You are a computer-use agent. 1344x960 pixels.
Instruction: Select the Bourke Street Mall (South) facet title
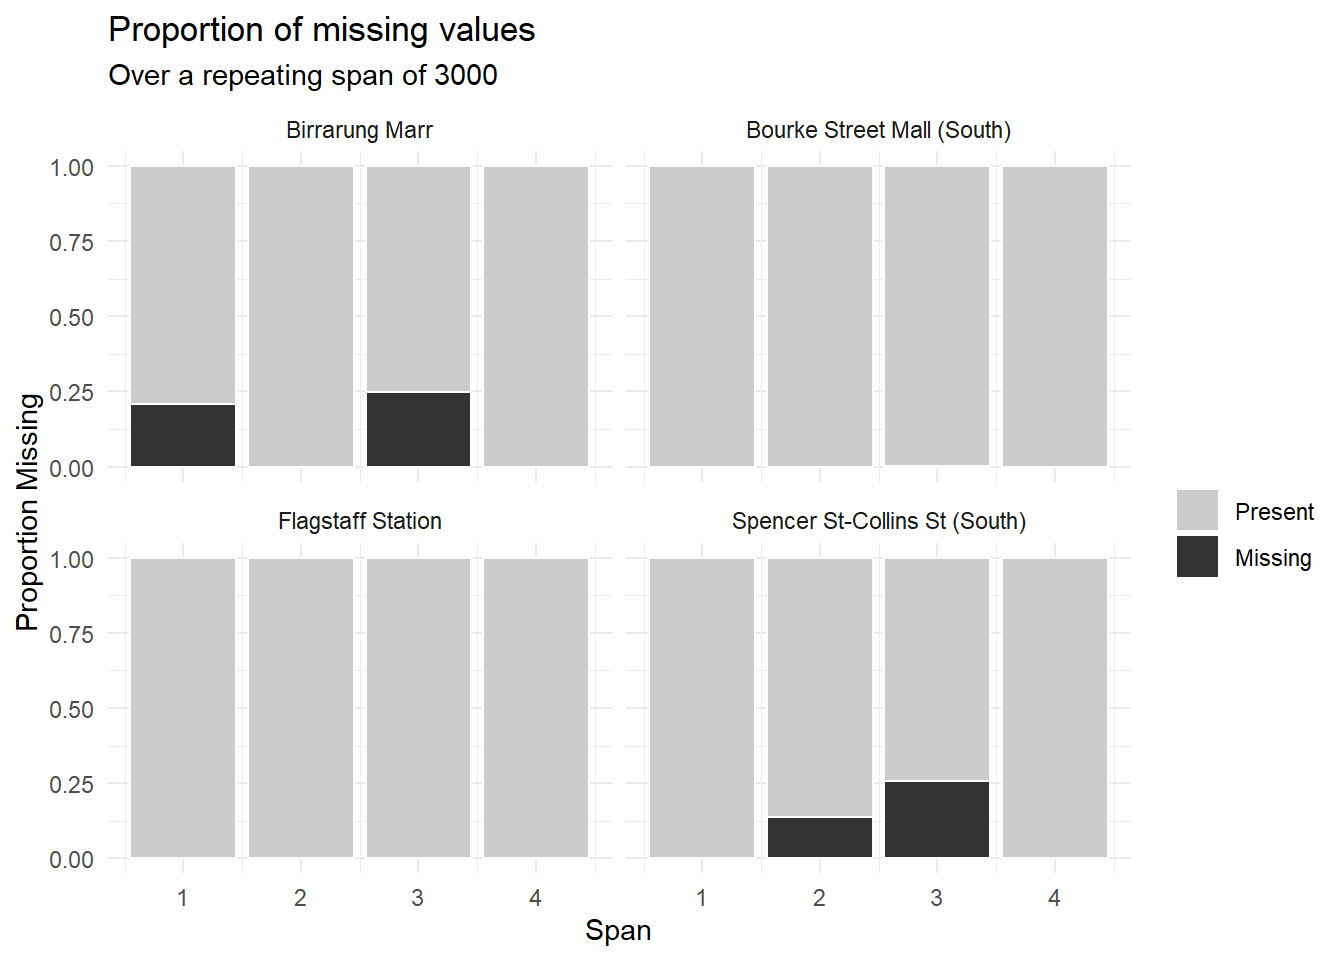tap(878, 130)
